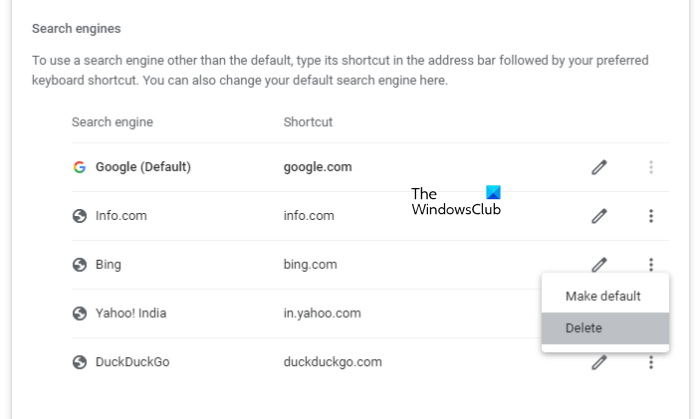Click the Google logo icon

[79, 167]
